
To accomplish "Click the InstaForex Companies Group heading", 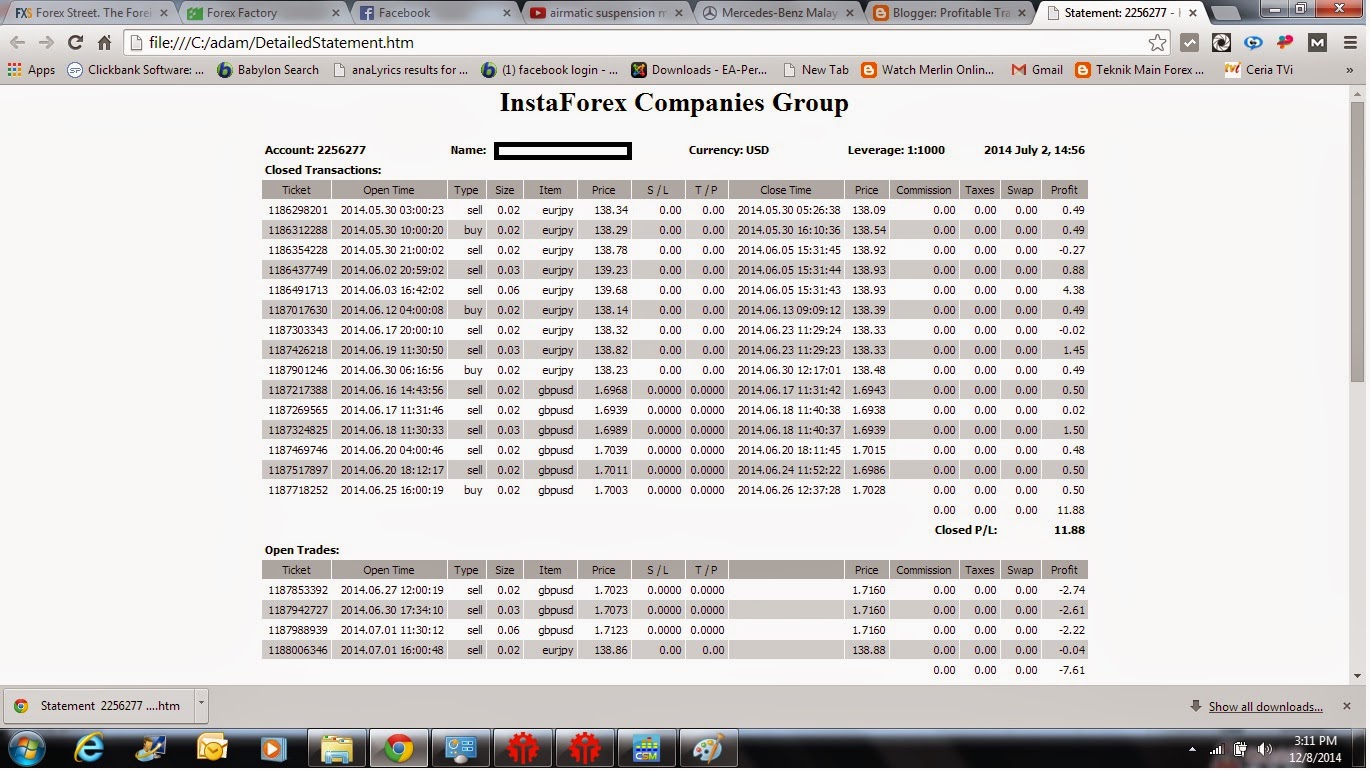I will point(674,103).
